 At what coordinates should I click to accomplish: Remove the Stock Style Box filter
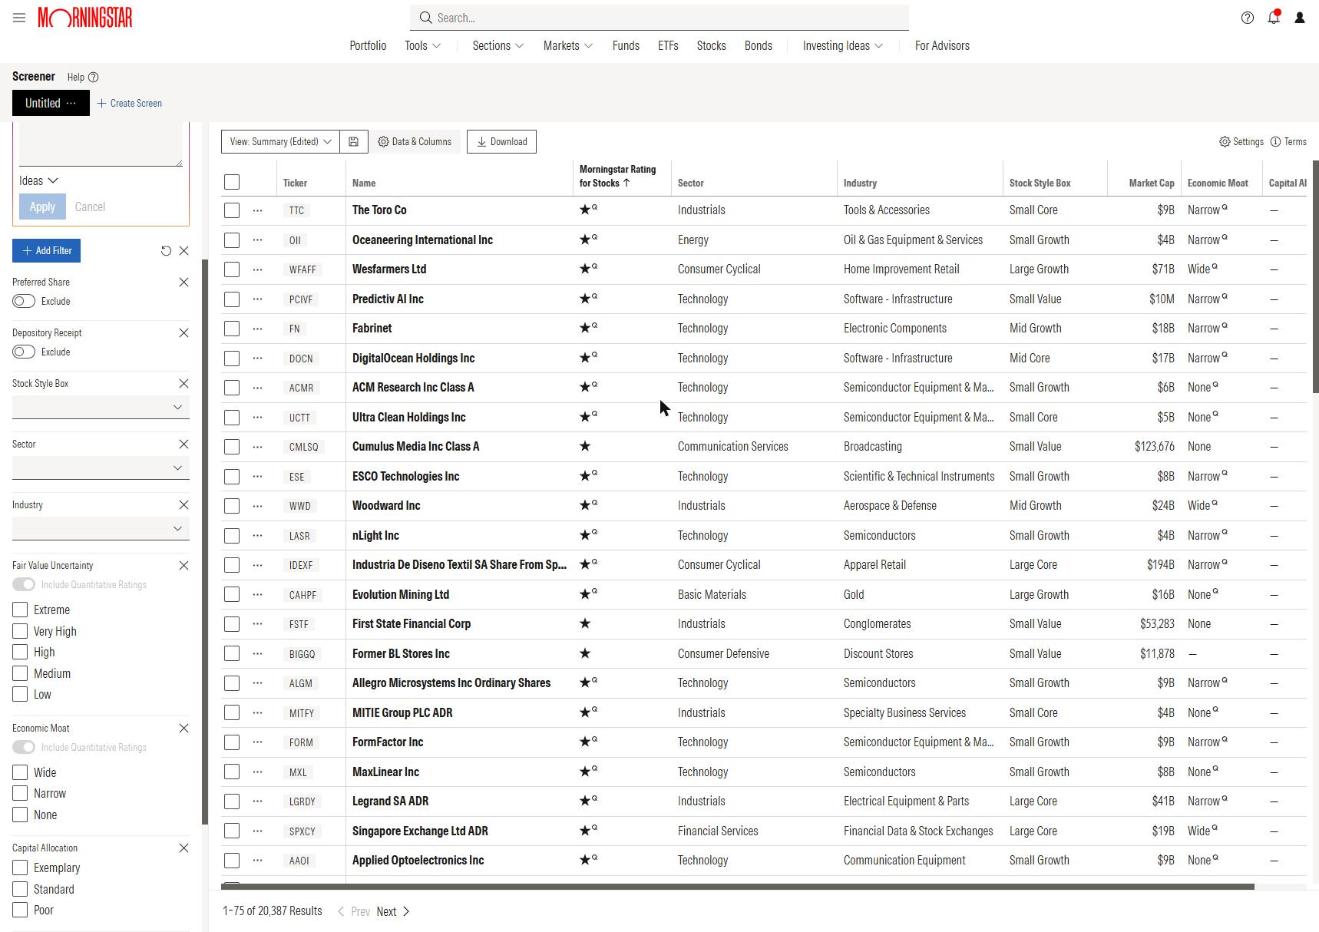(183, 384)
